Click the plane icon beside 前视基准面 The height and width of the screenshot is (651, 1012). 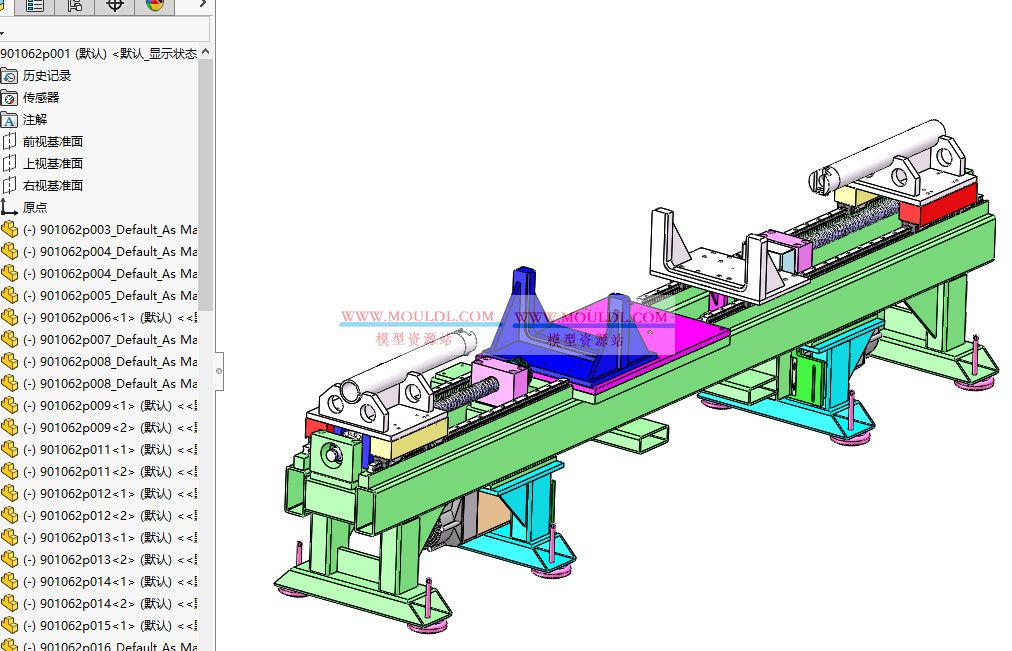10,141
